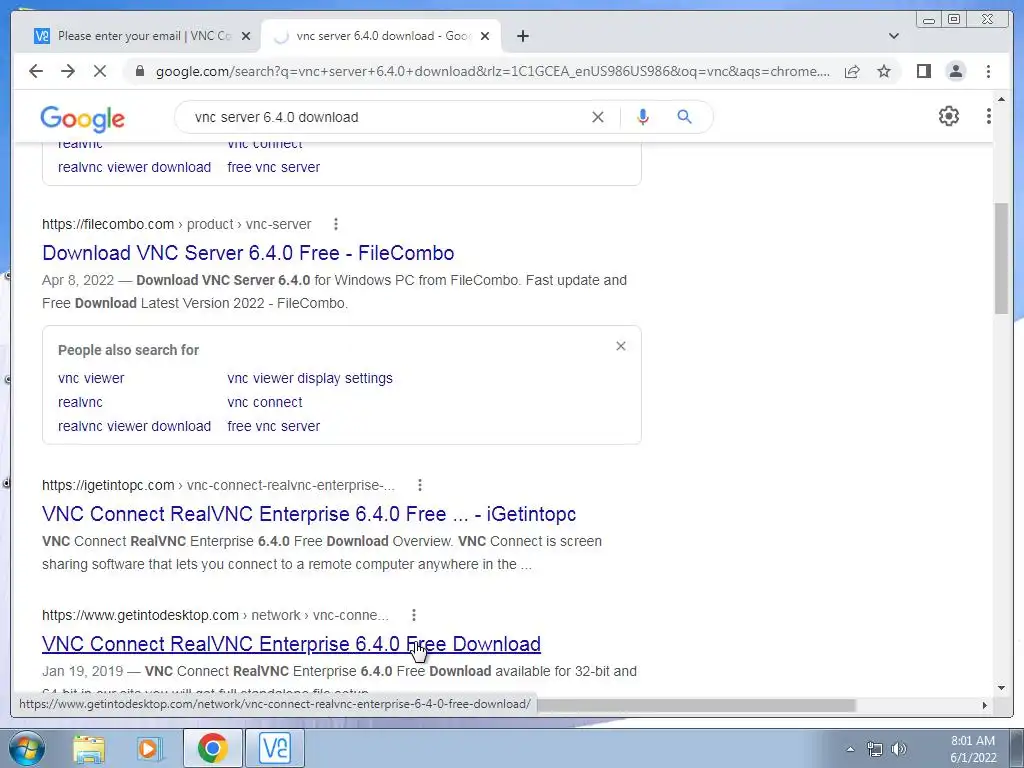Stop loading the page
The width and height of the screenshot is (1024, 768).
click(x=100, y=71)
